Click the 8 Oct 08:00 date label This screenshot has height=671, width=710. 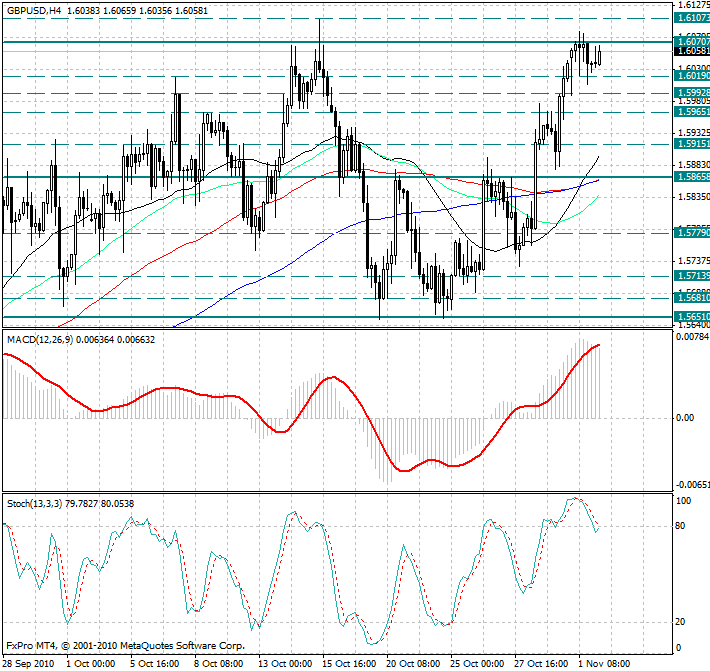219,664
